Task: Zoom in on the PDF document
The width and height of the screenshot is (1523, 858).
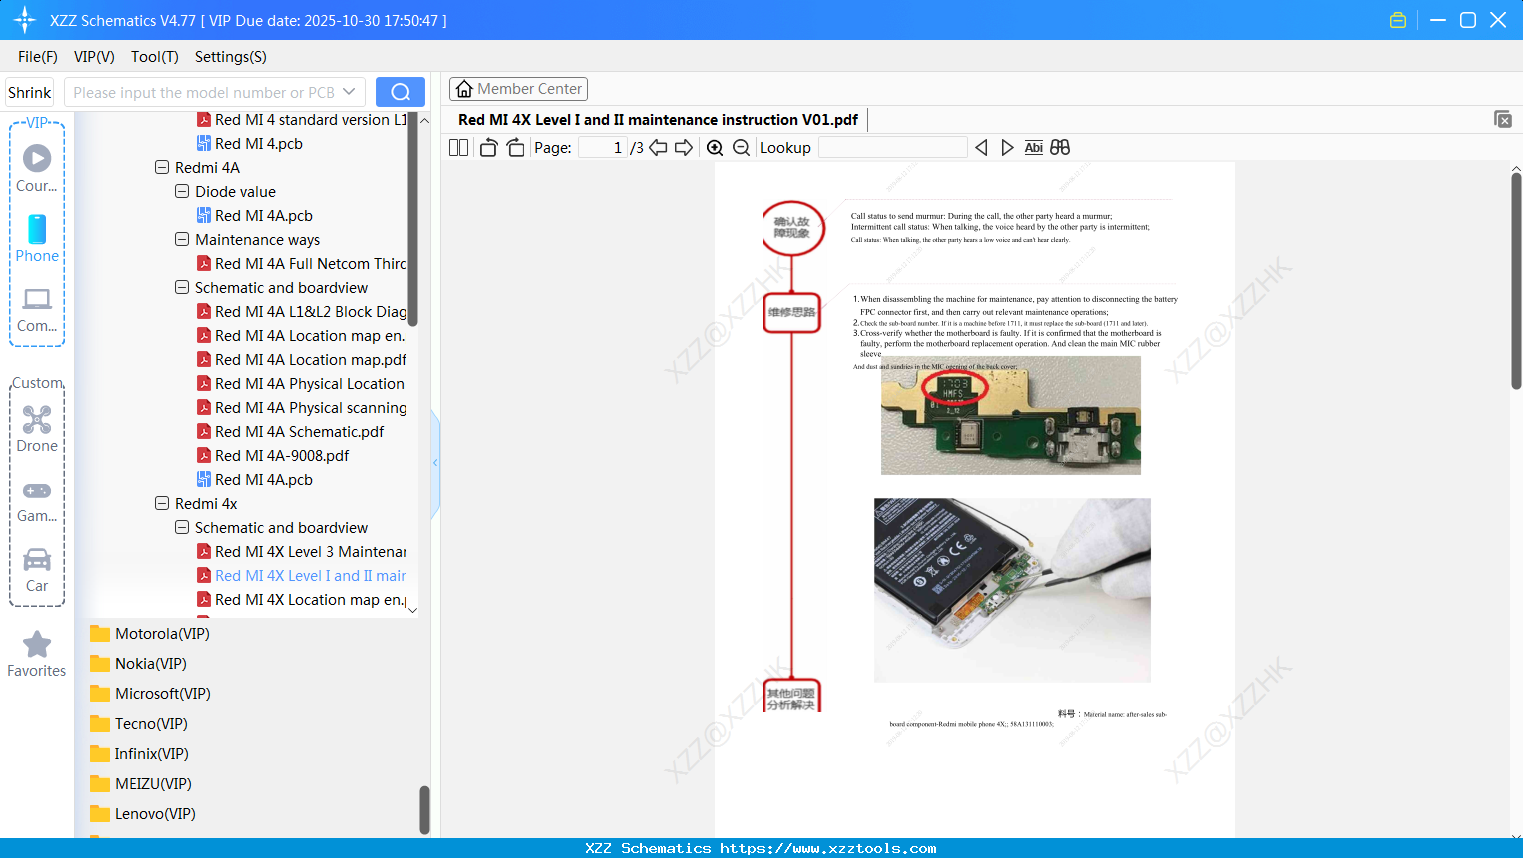Action: (x=715, y=147)
